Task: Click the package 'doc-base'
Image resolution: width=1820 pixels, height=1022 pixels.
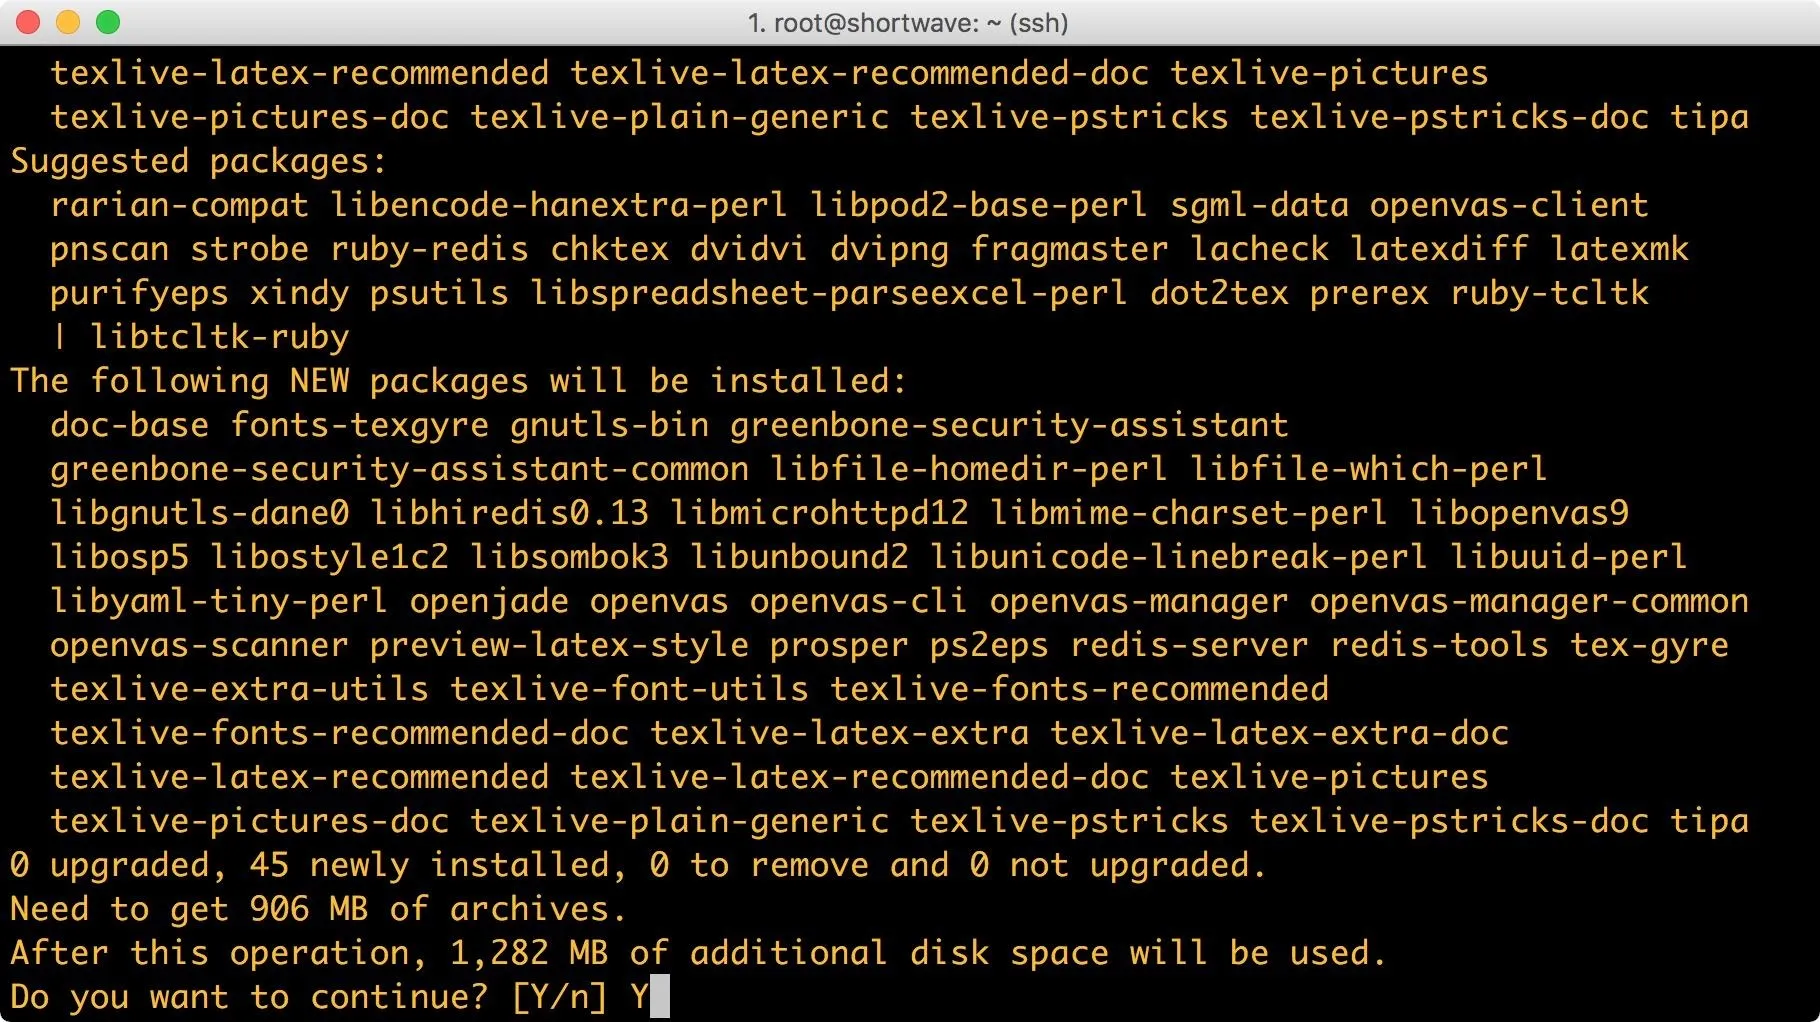Action: click(x=129, y=425)
